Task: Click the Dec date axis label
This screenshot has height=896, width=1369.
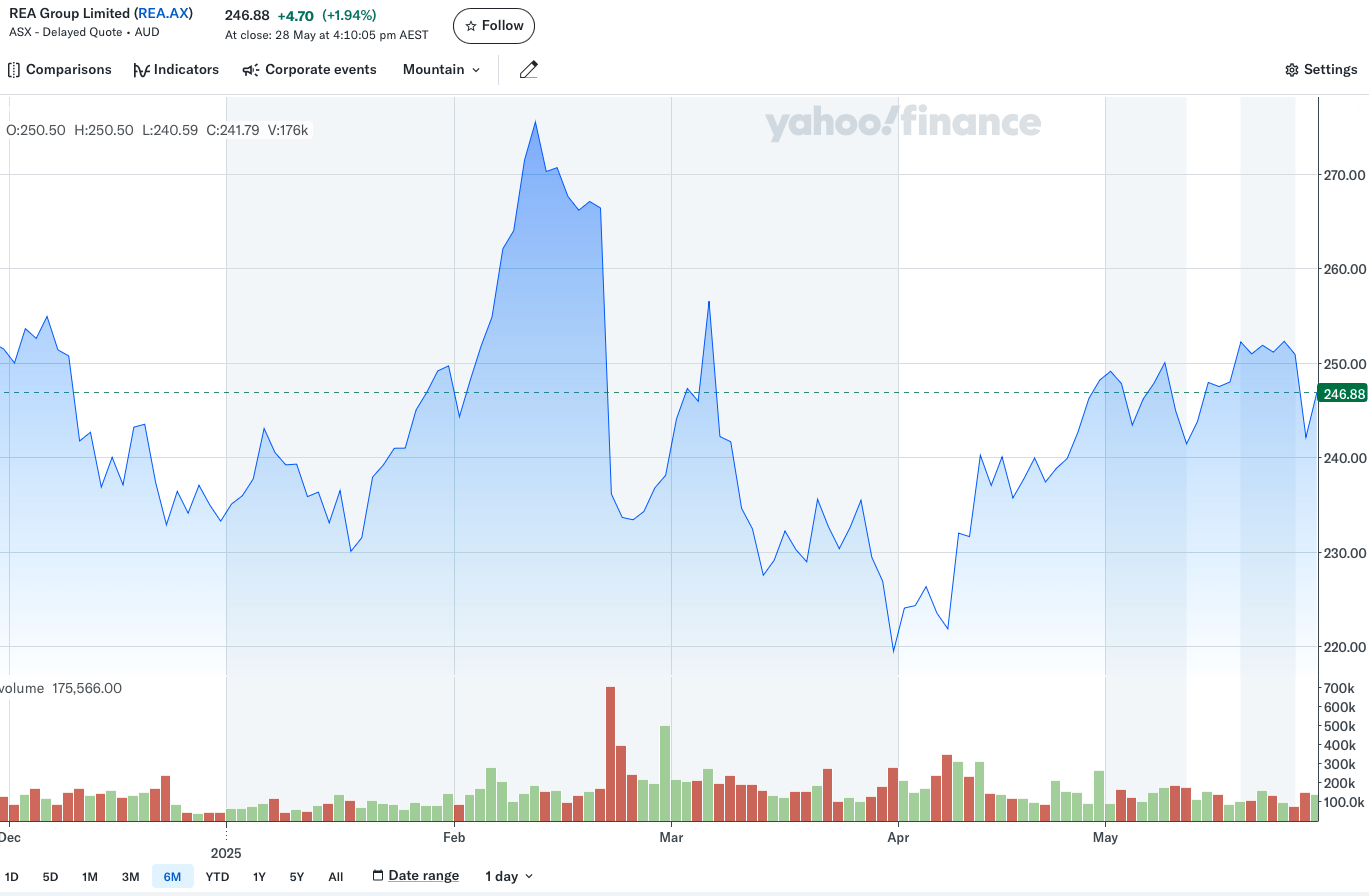Action: [x=10, y=837]
